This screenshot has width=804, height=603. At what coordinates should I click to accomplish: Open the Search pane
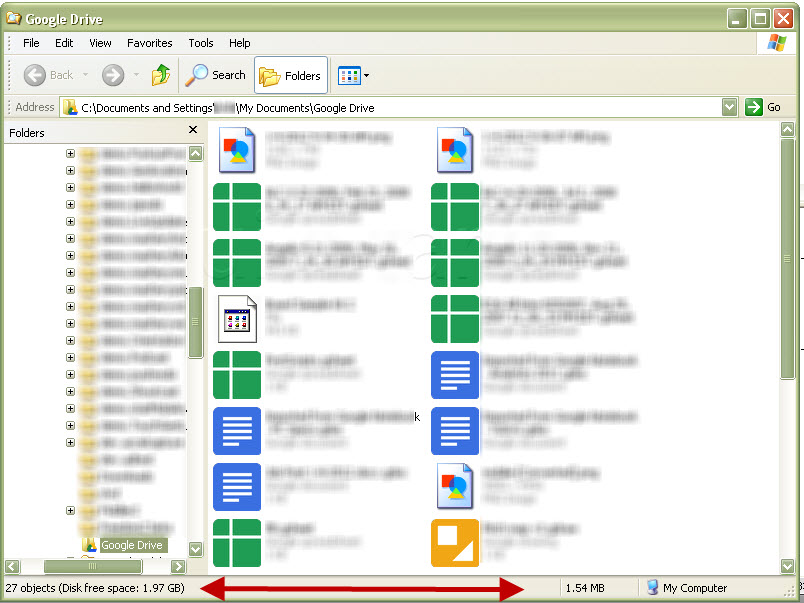coord(215,75)
